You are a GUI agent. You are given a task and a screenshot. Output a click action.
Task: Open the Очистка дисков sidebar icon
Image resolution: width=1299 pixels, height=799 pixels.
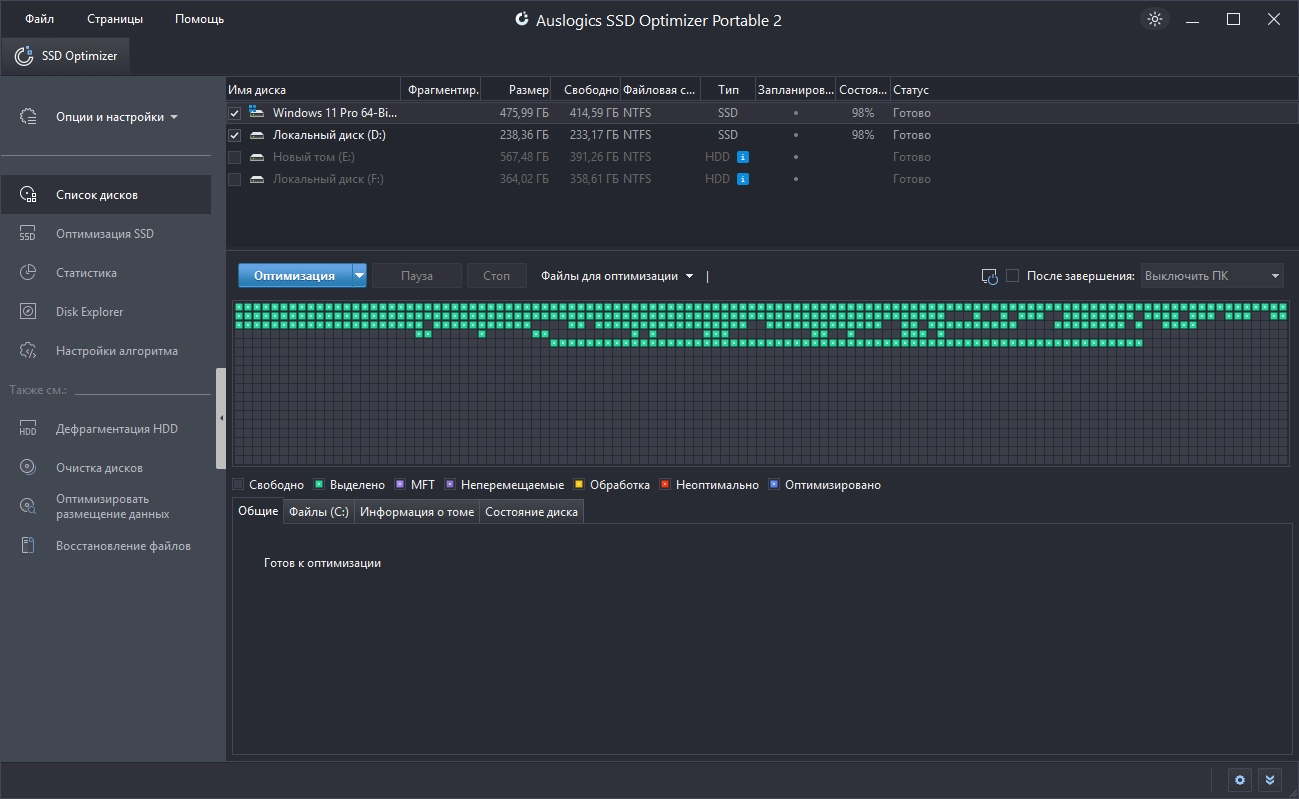(28, 468)
